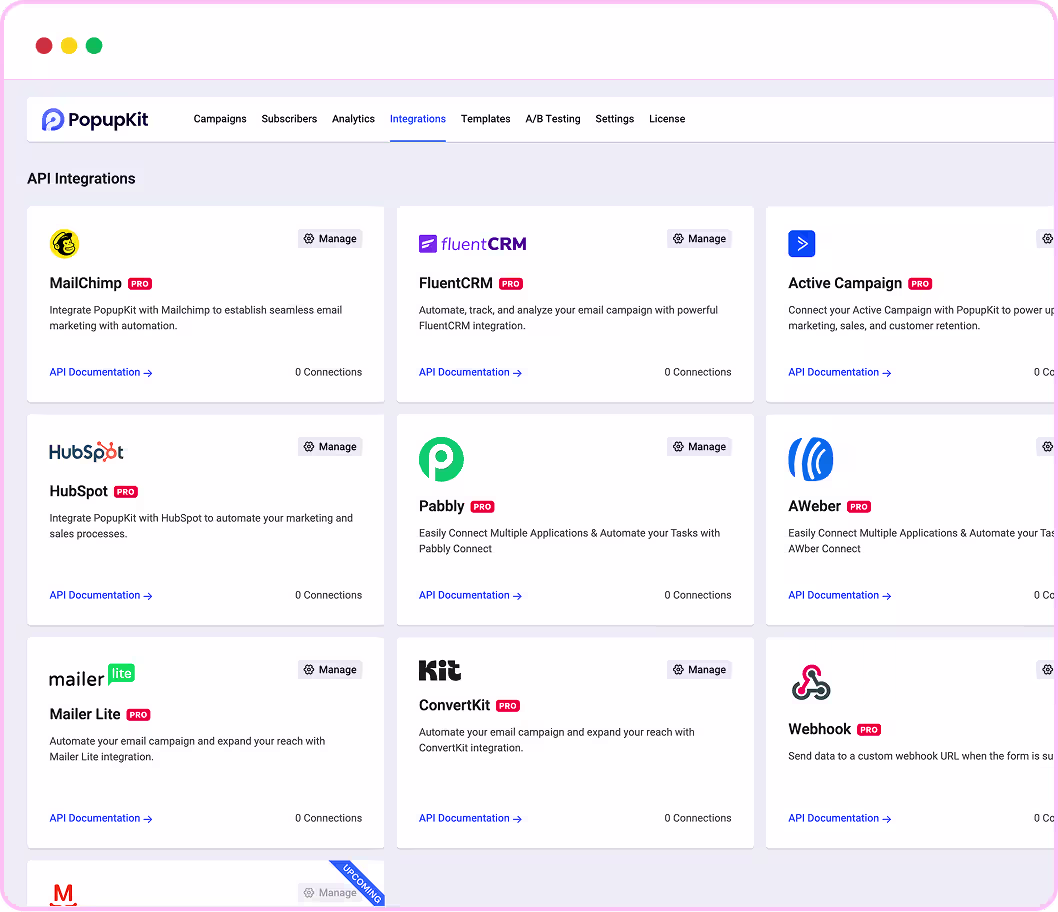Open FluentCRM API Documentation link
The height and width of the screenshot is (912, 1058).
(470, 372)
